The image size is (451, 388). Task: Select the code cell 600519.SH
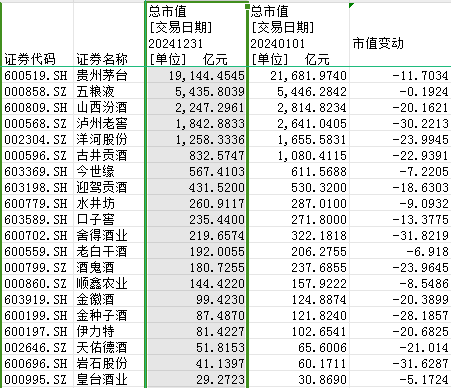click(37, 75)
